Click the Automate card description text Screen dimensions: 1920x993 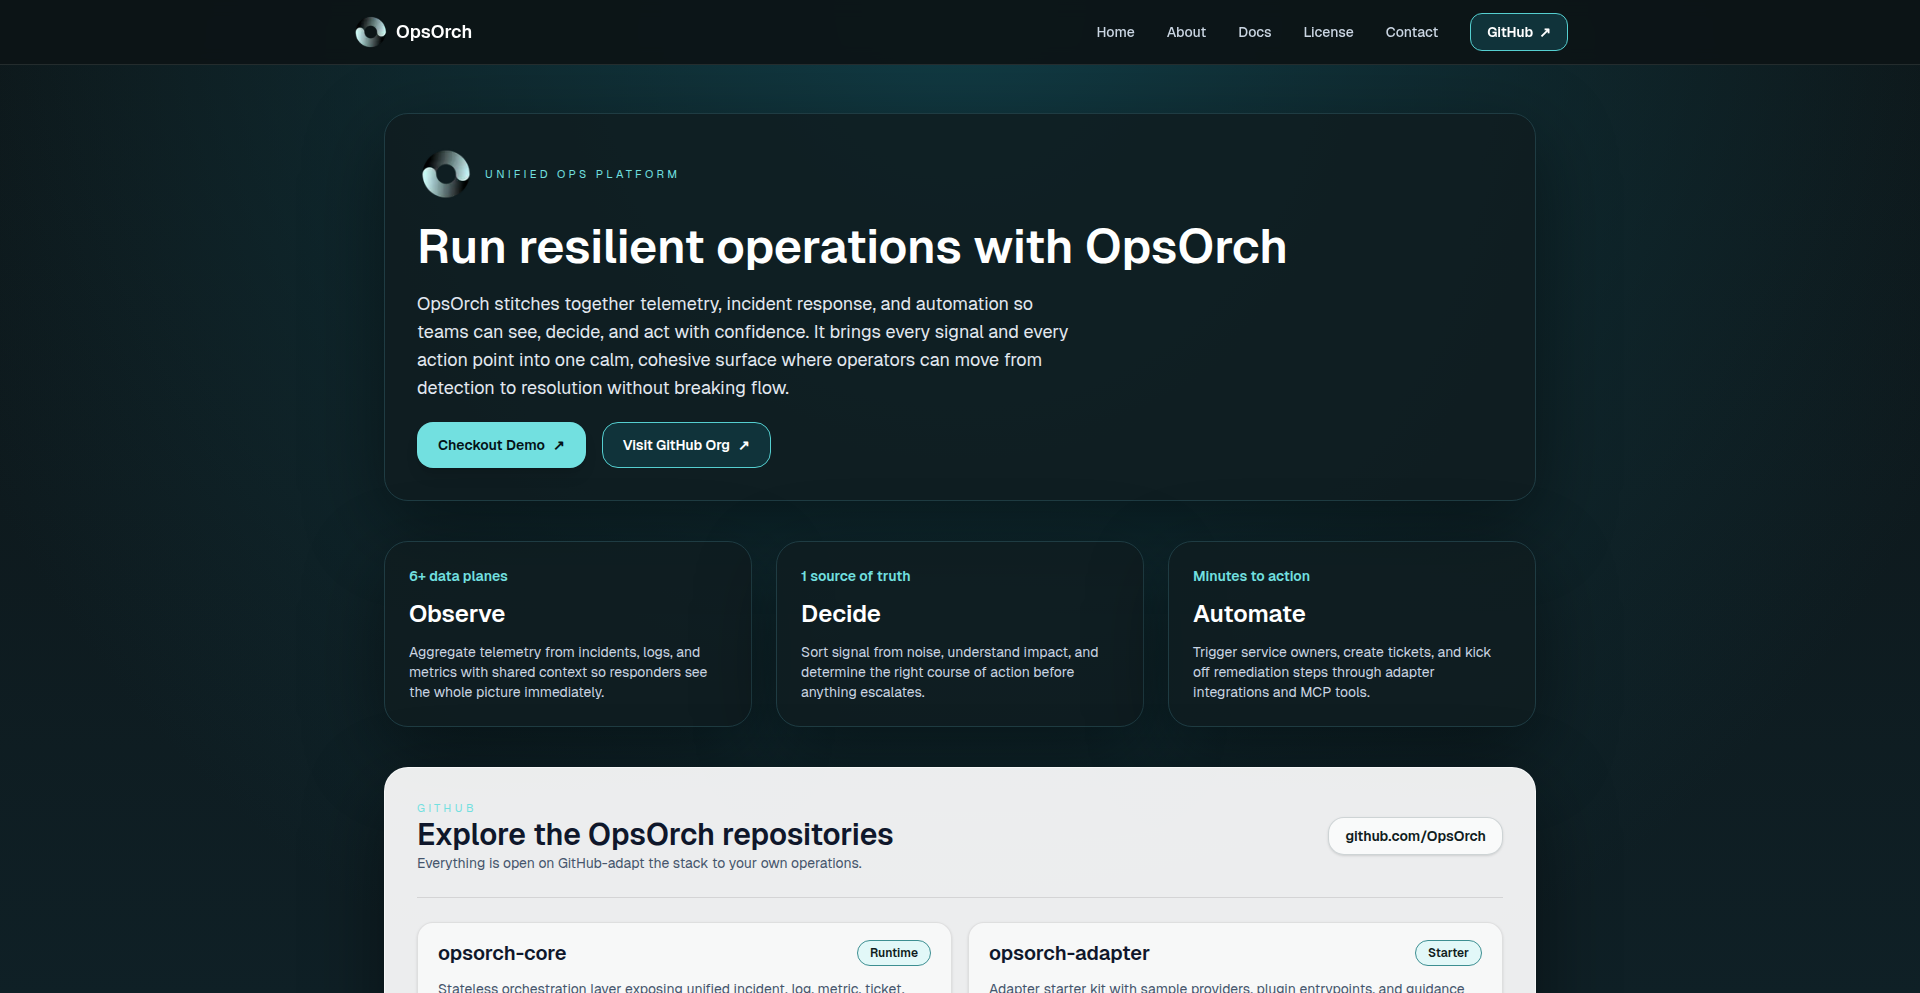[x=1342, y=672]
